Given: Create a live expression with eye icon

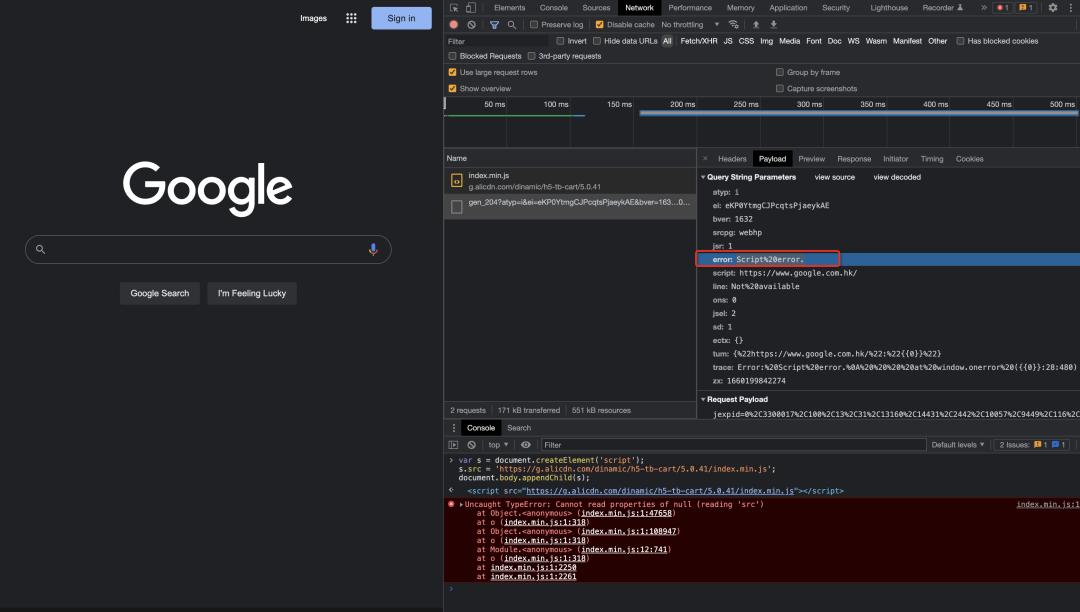Looking at the screenshot, I should pos(526,445).
